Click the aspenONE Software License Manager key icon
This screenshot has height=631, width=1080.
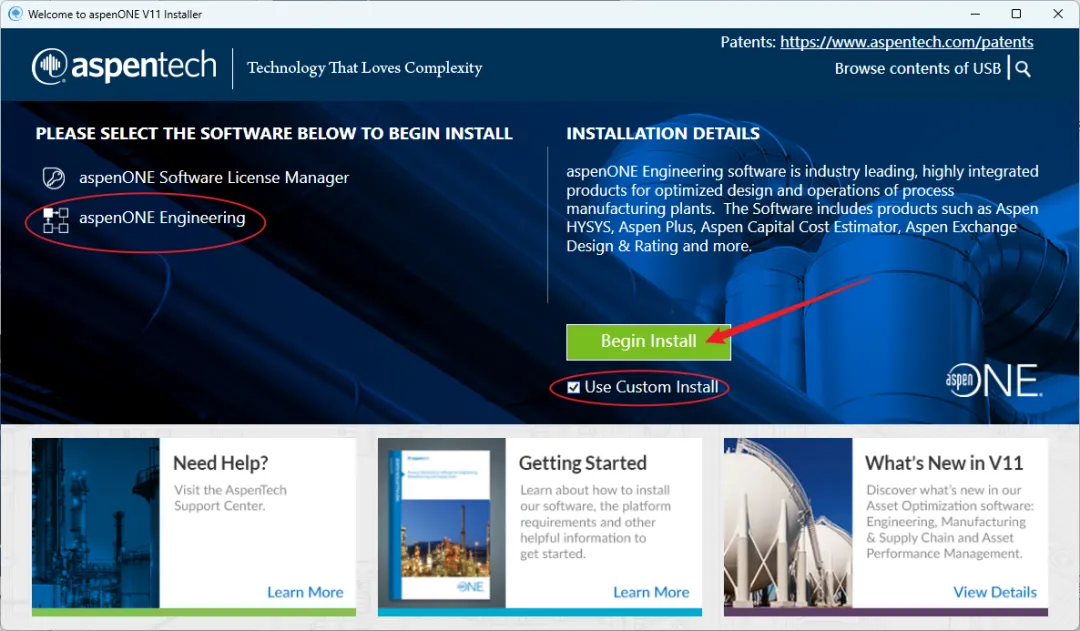(54, 178)
